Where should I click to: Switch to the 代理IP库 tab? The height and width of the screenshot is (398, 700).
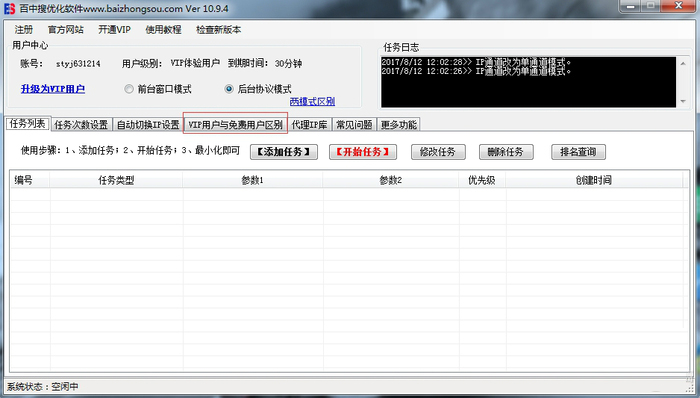309,124
